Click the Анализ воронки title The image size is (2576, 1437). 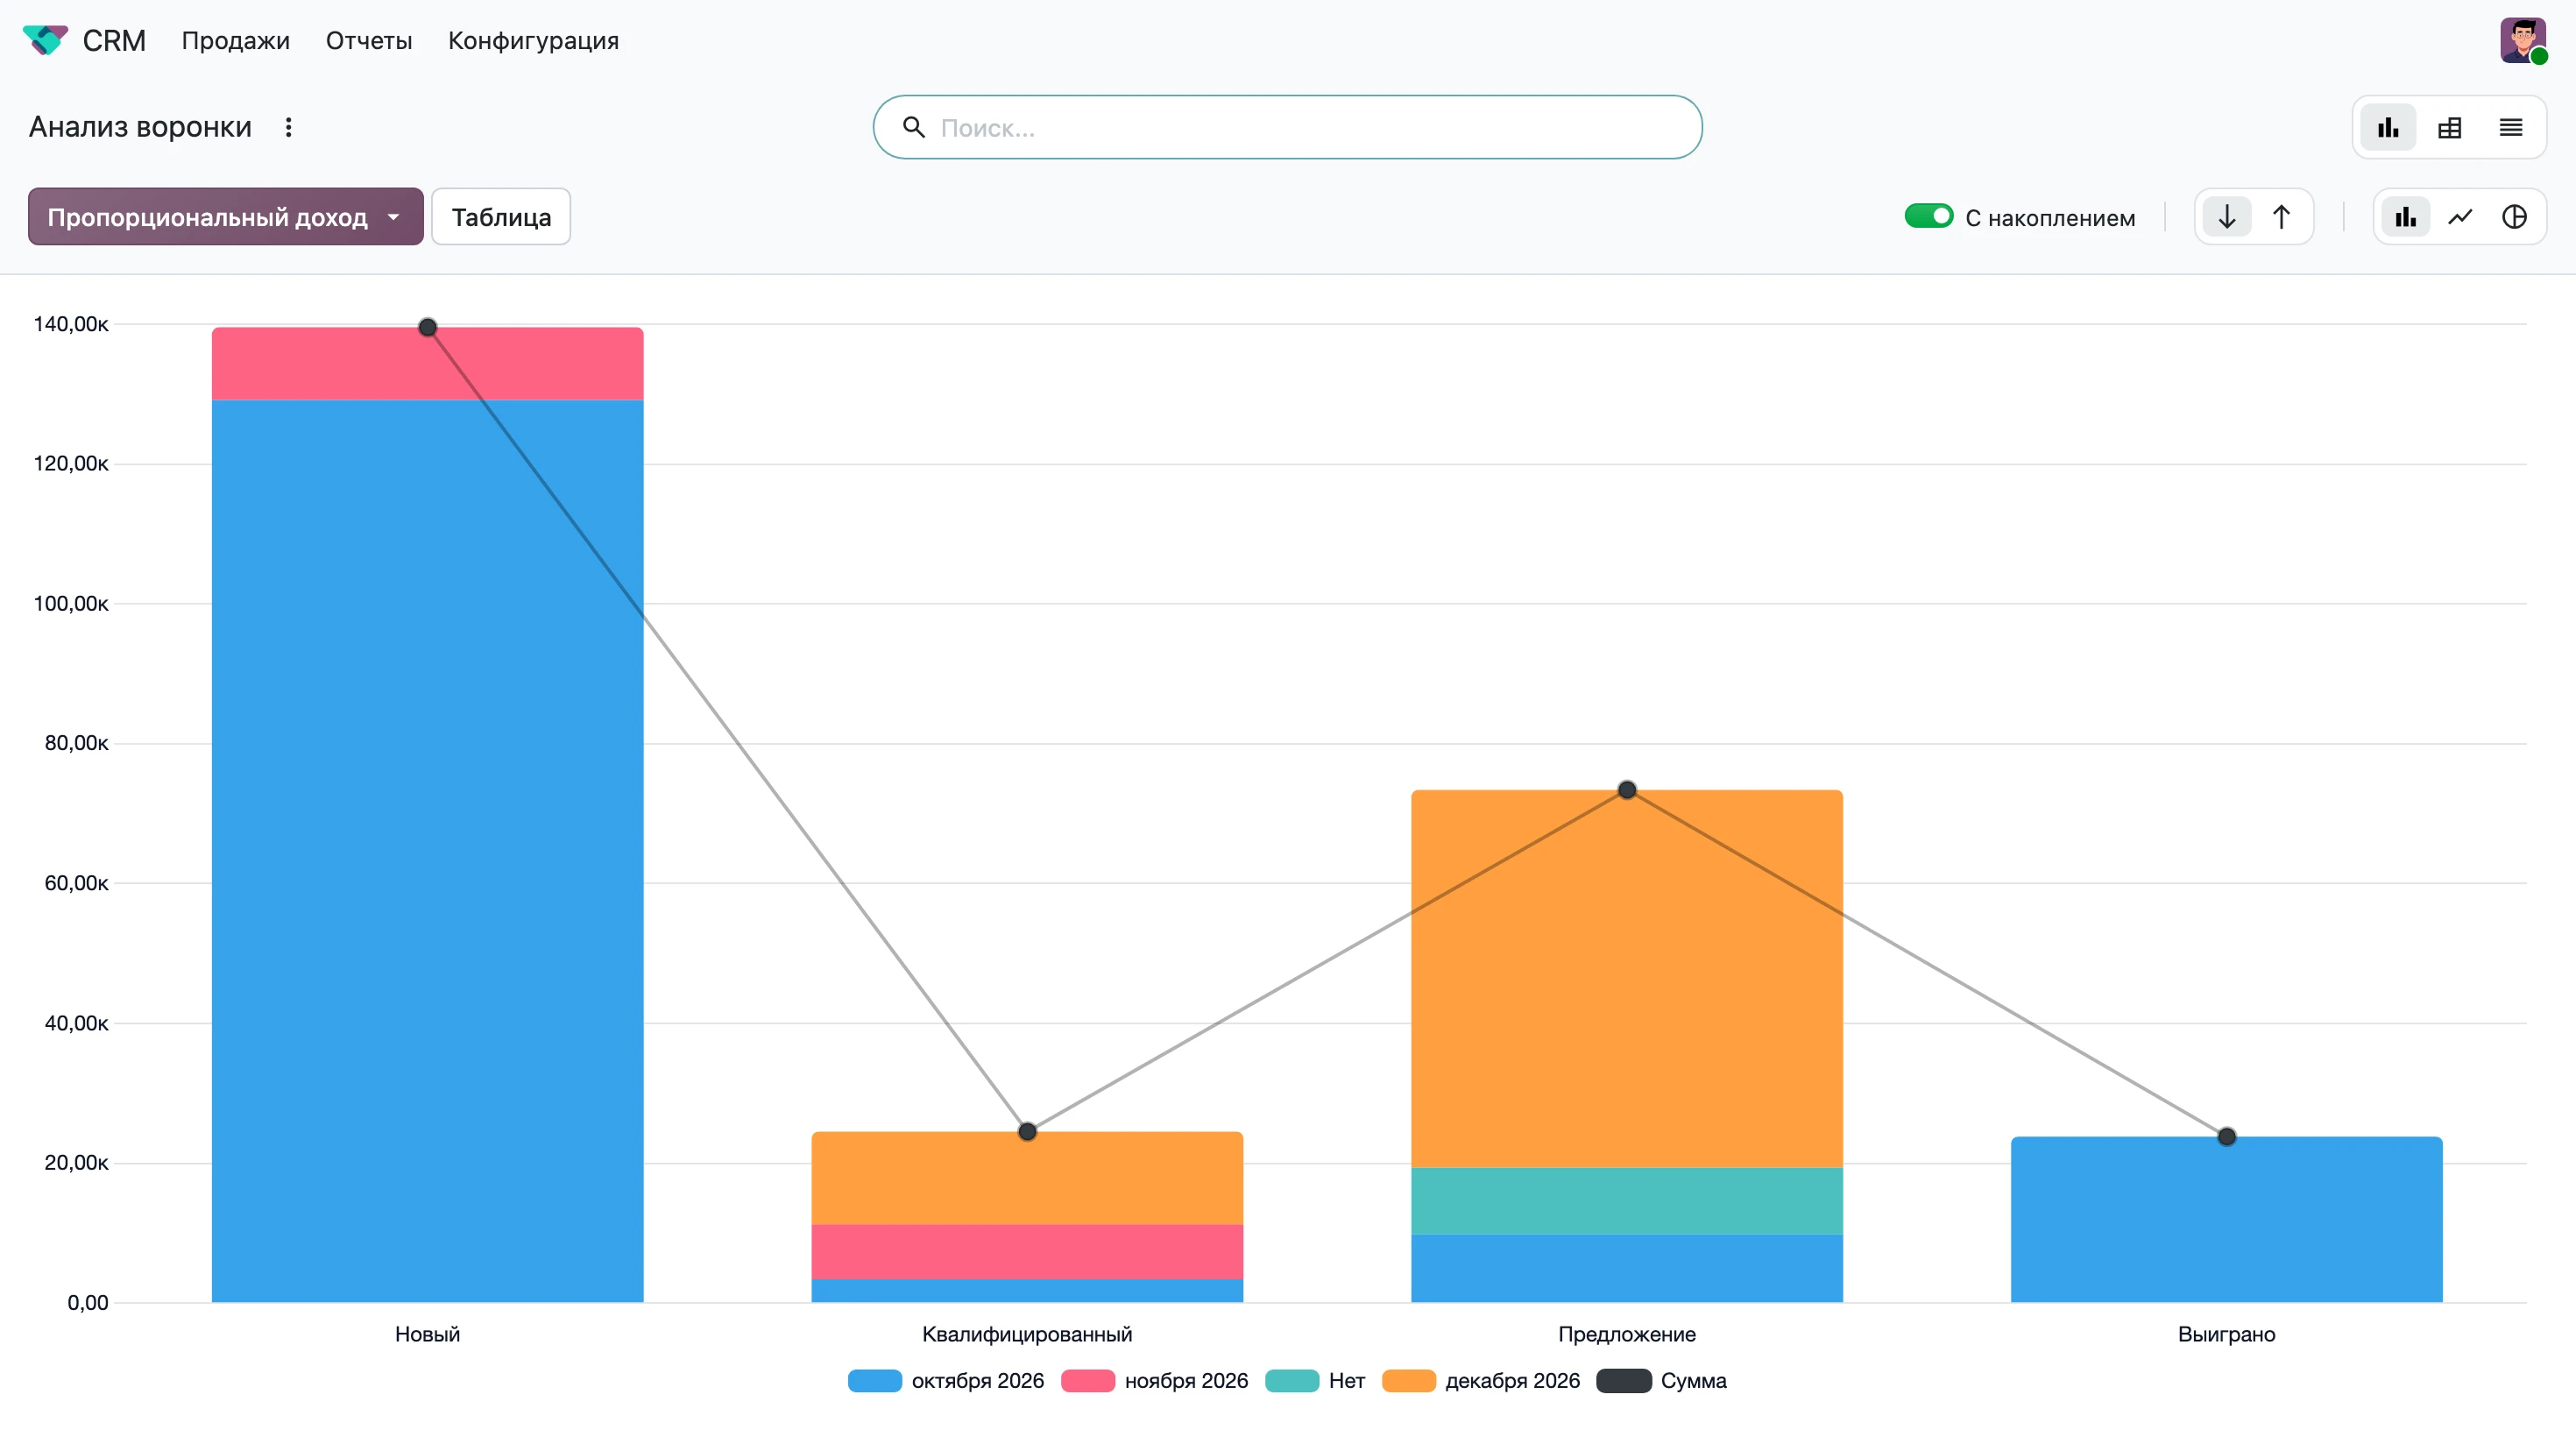click(140, 127)
